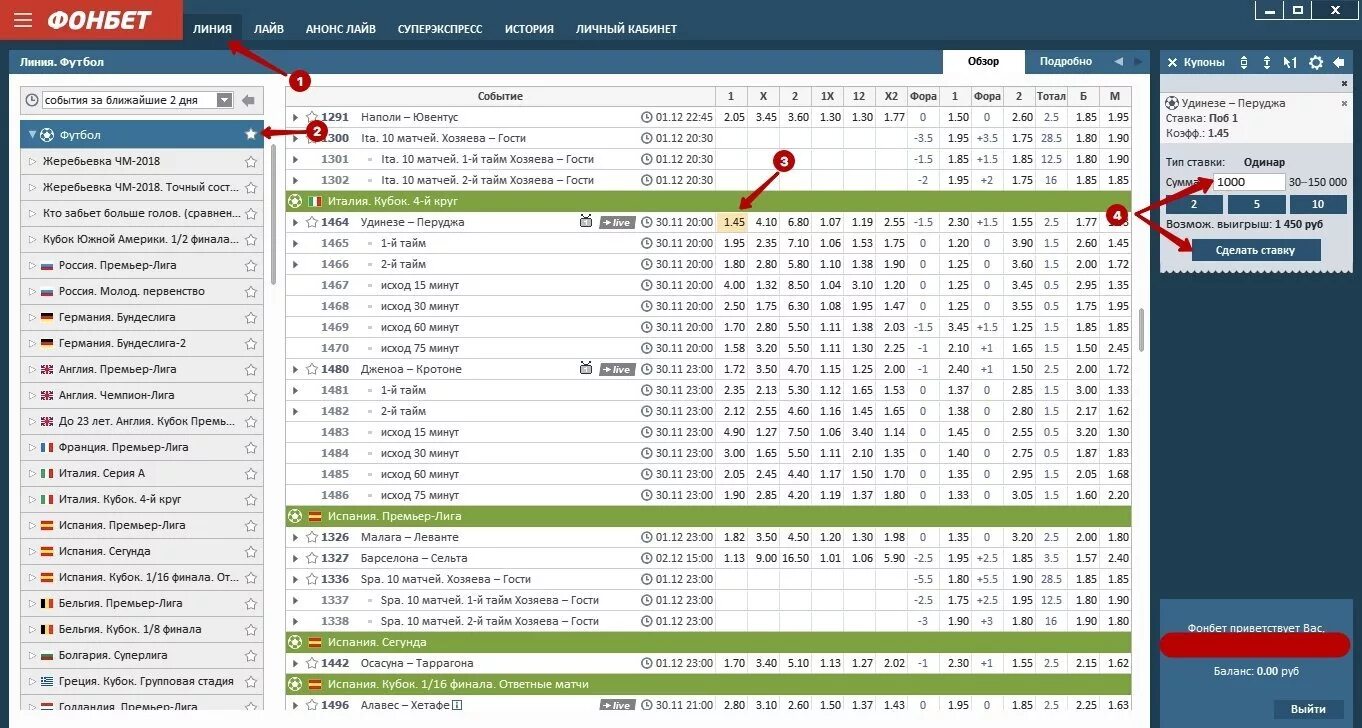Expand event 1465 1-й тайм row

[295, 243]
